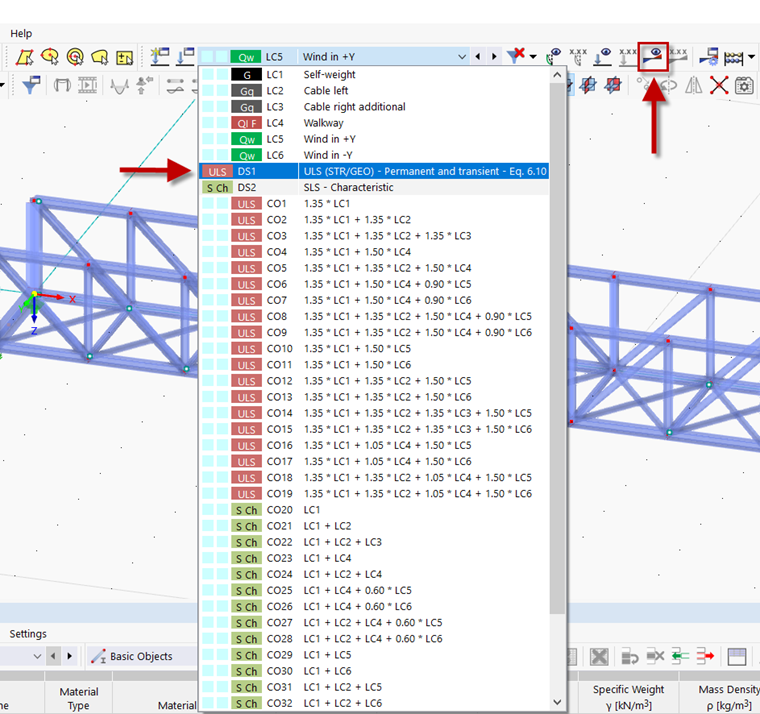
Task: Click the filter-with-window funnel icon
Action: [x=32, y=85]
